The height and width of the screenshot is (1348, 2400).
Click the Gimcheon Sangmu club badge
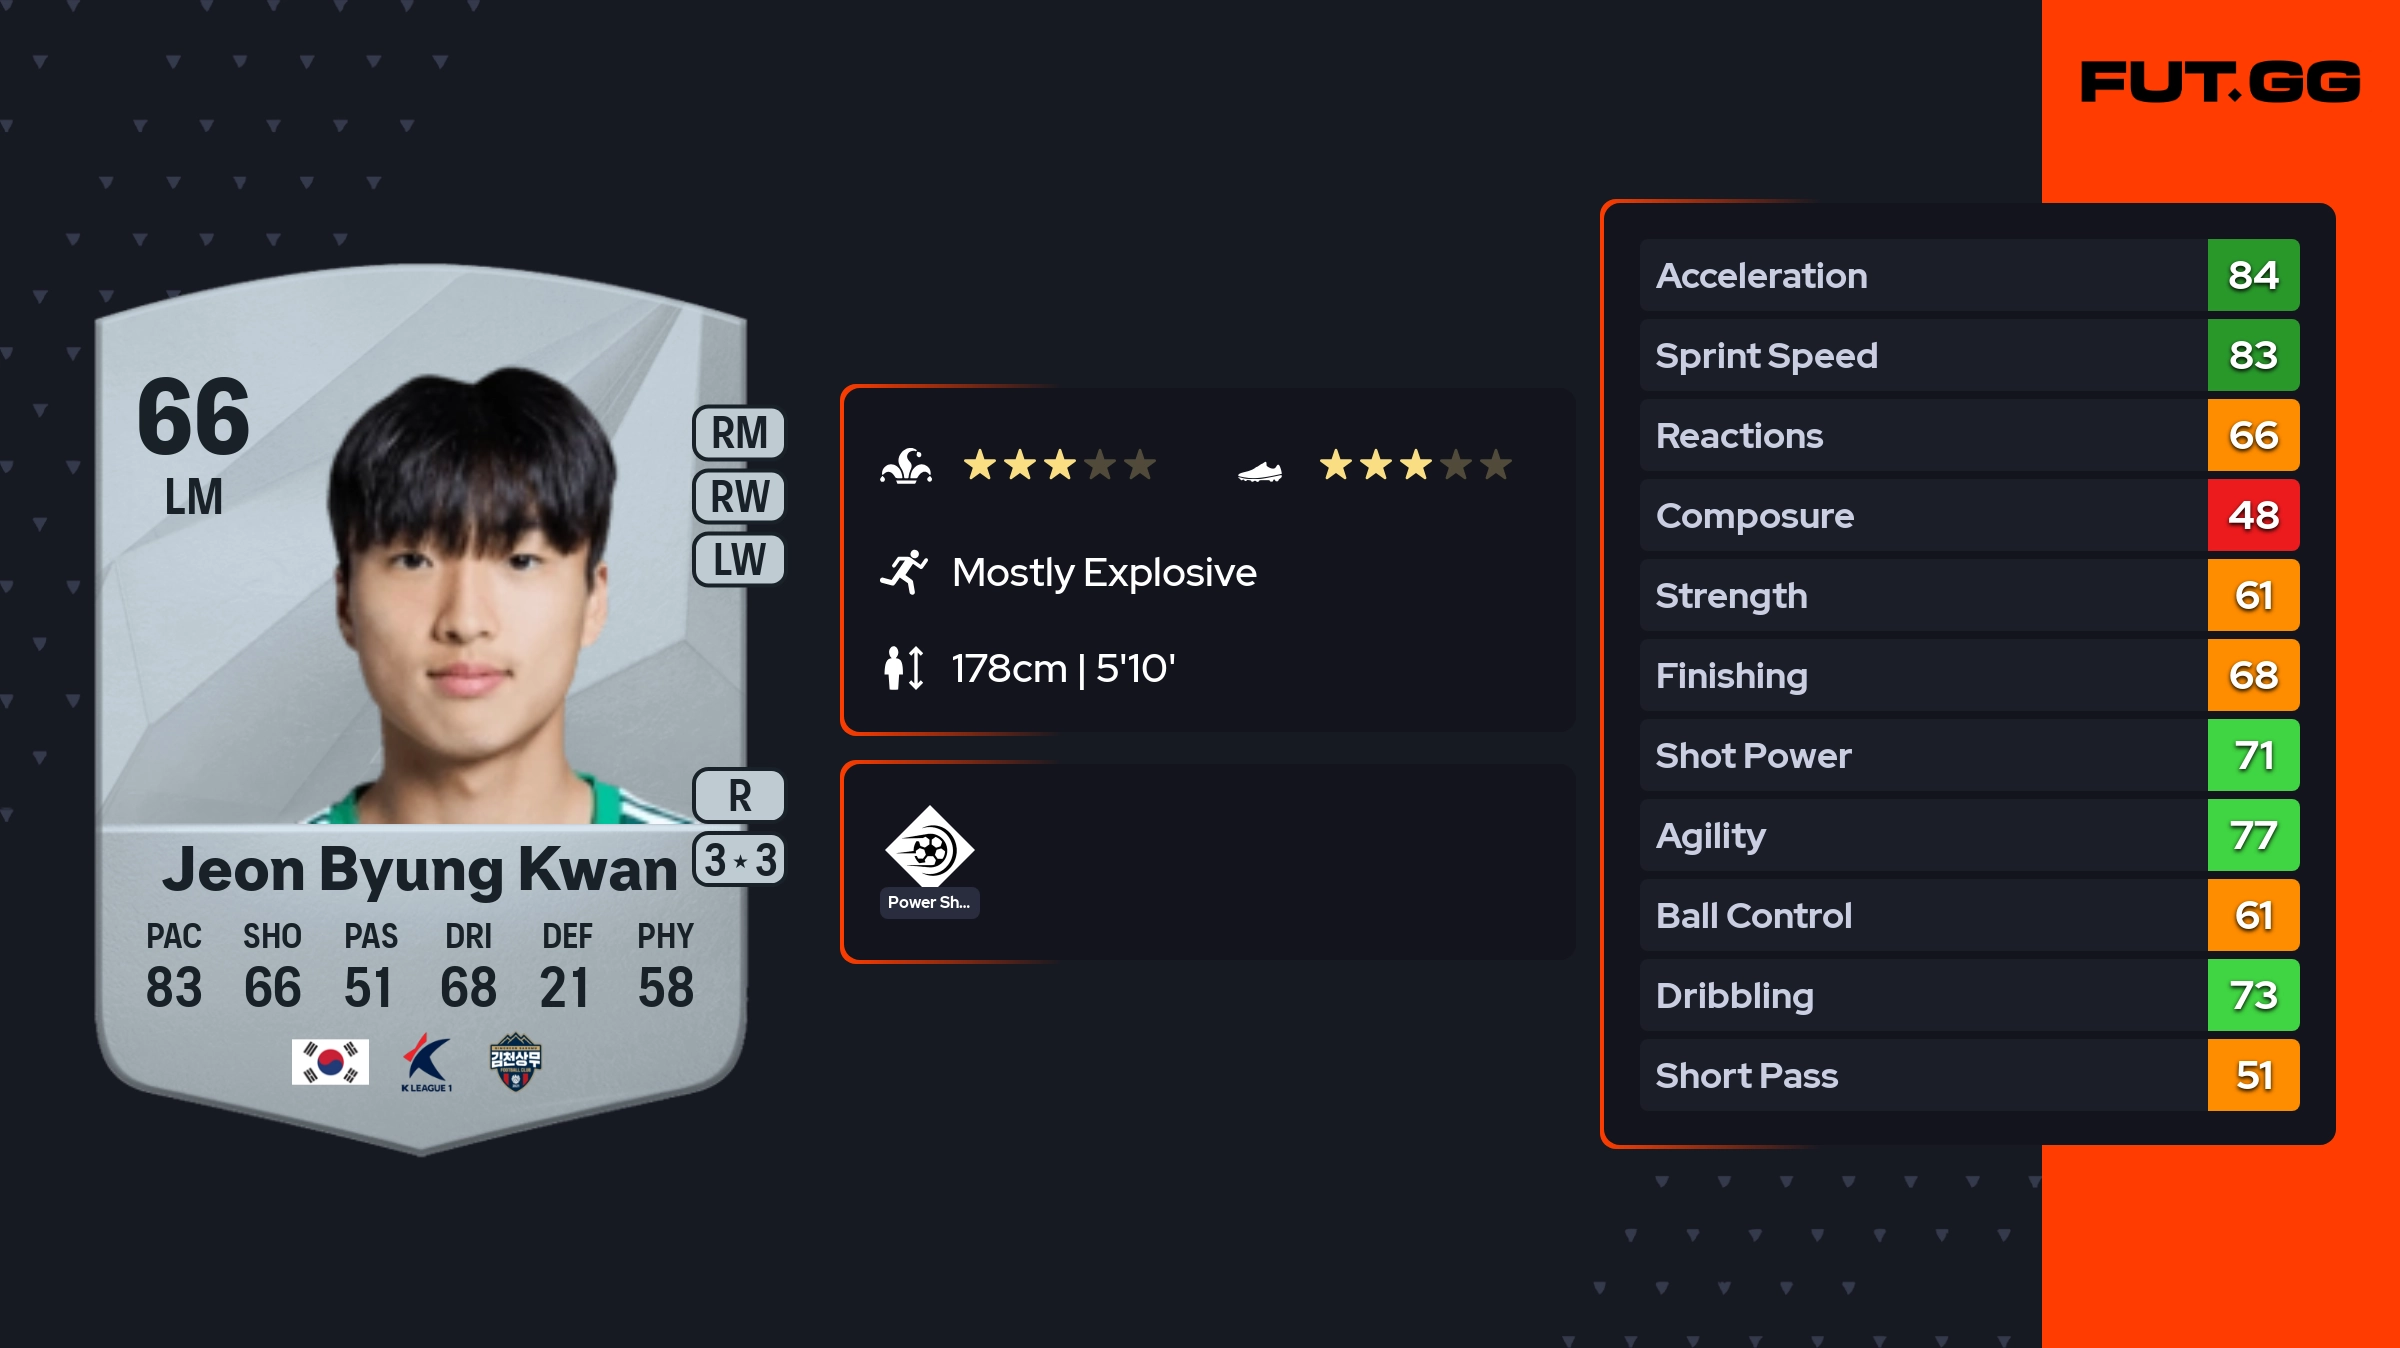pyautogui.click(x=515, y=1062)
